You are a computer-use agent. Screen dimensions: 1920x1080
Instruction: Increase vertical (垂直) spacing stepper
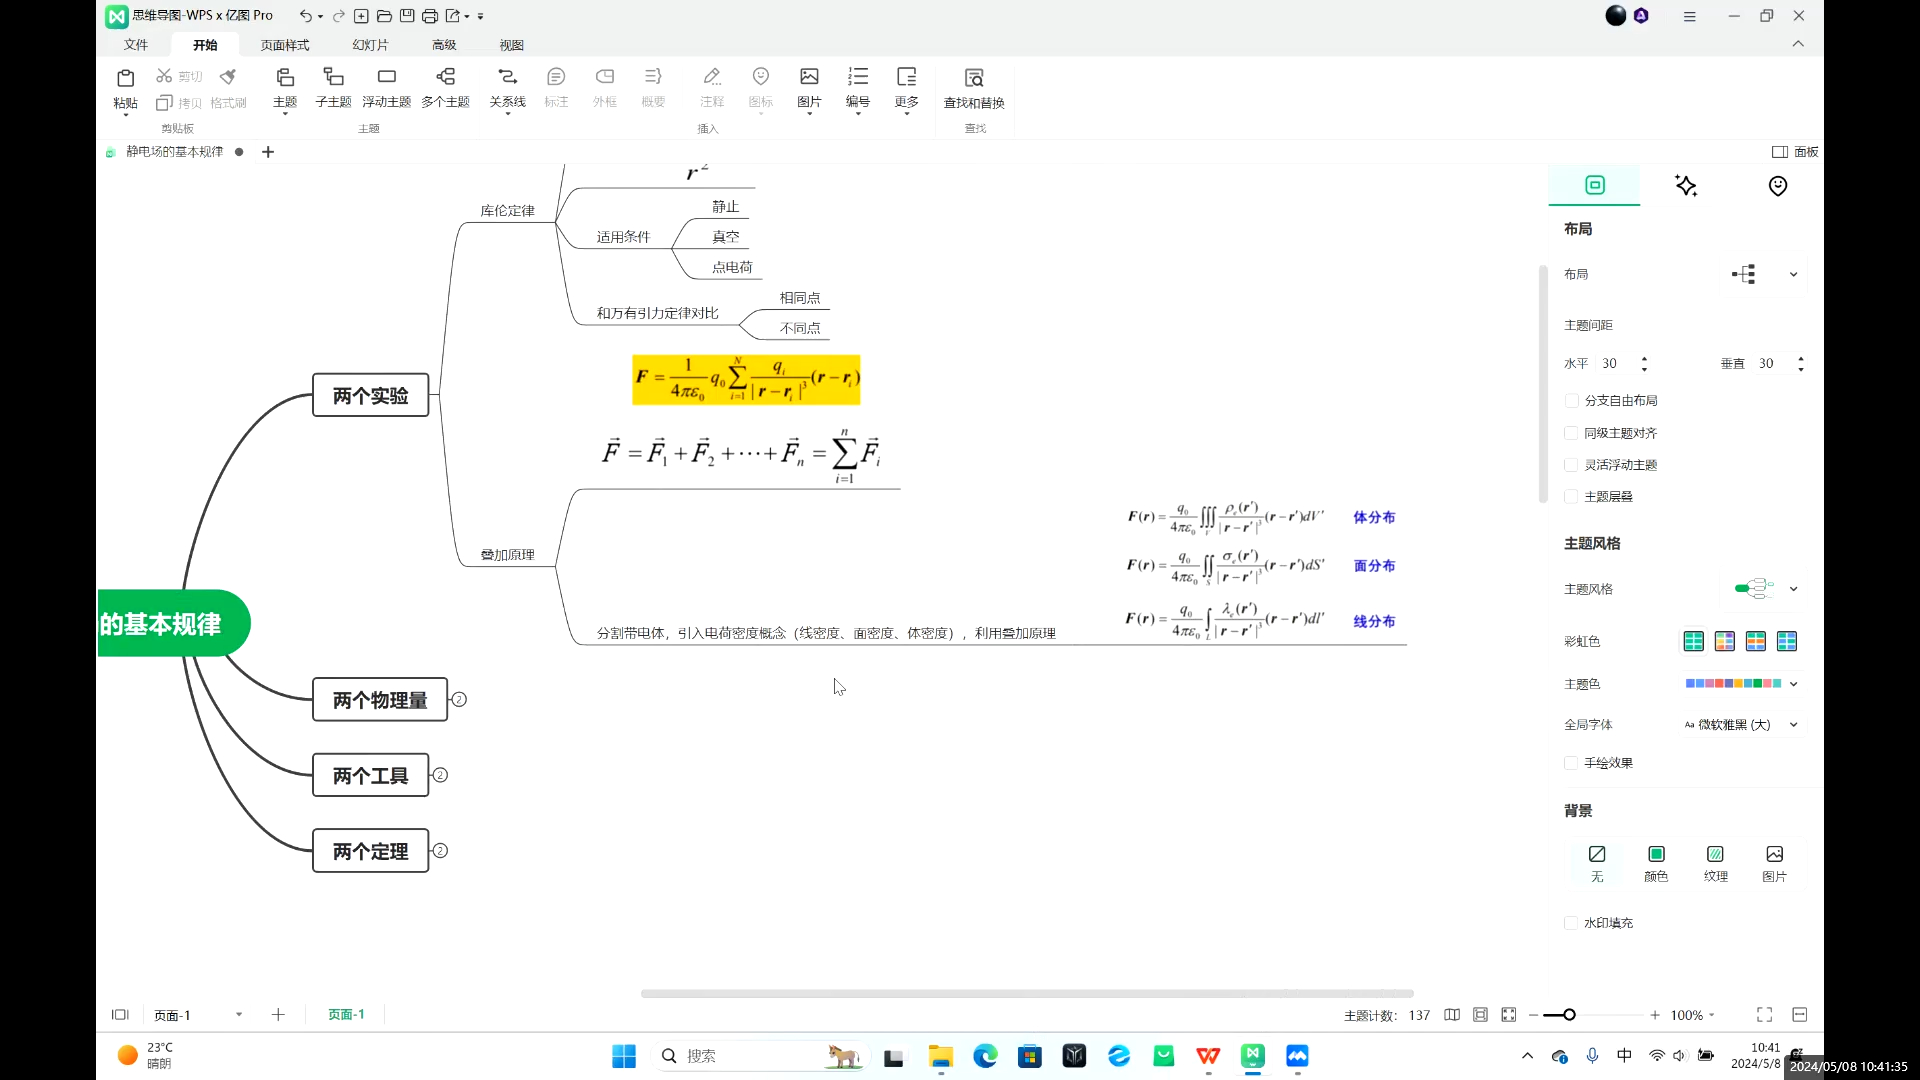point(1801,358)
